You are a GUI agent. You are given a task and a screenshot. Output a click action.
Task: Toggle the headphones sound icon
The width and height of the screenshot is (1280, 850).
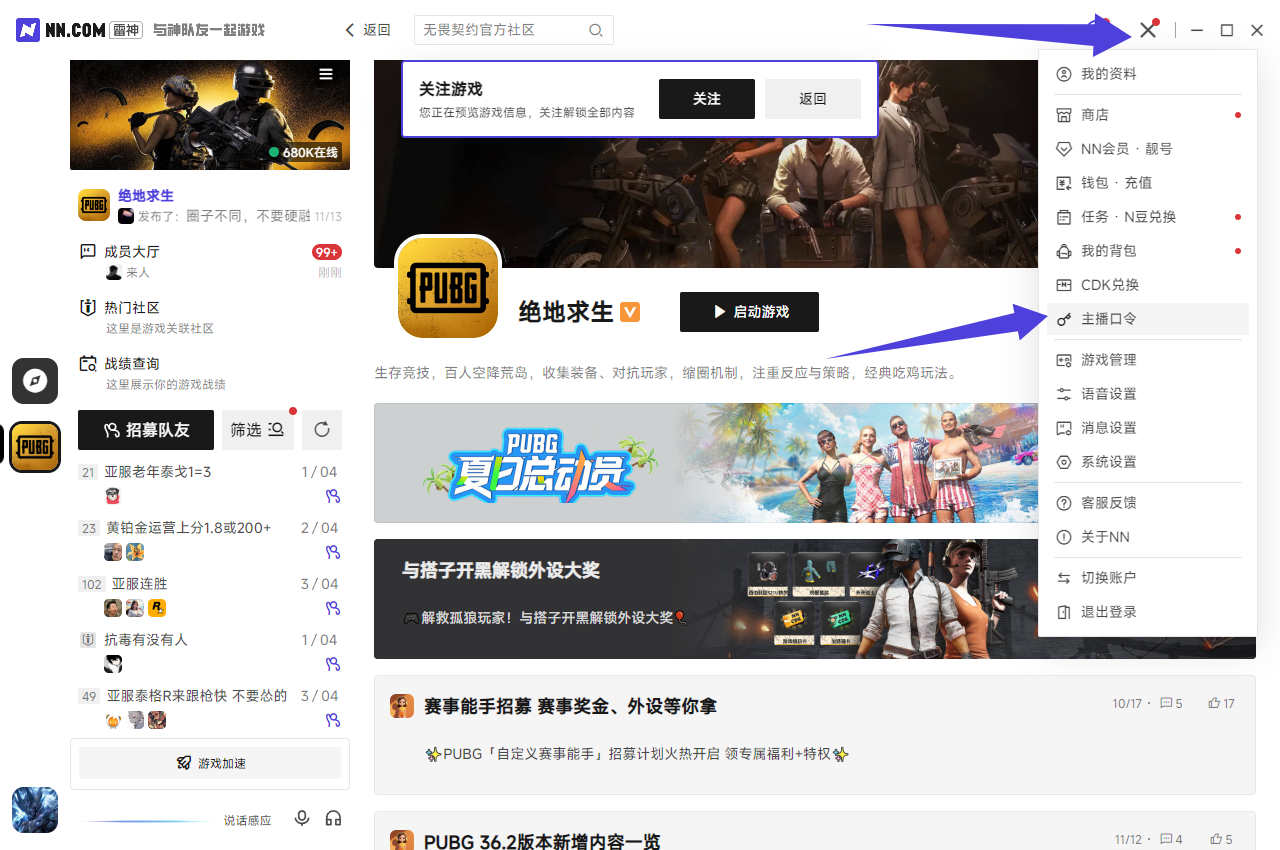click(334, 819)
